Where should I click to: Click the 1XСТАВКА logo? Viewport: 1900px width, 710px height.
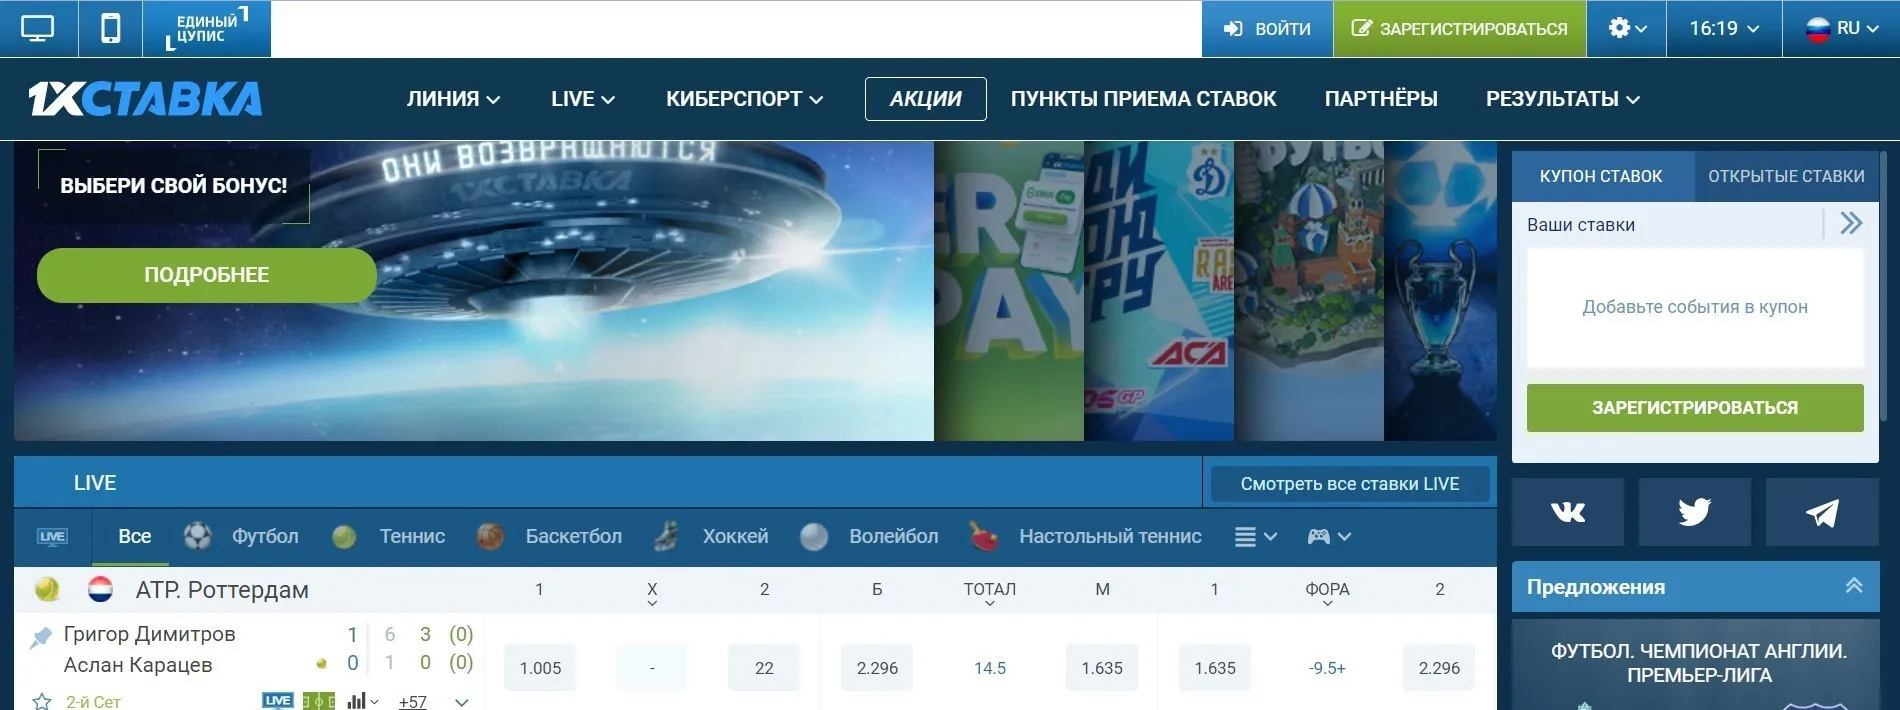tap(145, 99)
